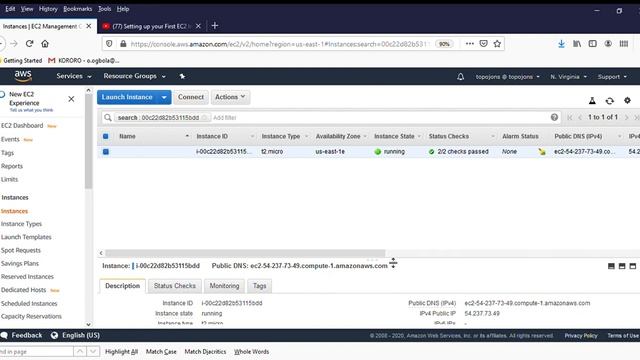
Task: Click the AWS logo home icon
Action: [23, 76]
